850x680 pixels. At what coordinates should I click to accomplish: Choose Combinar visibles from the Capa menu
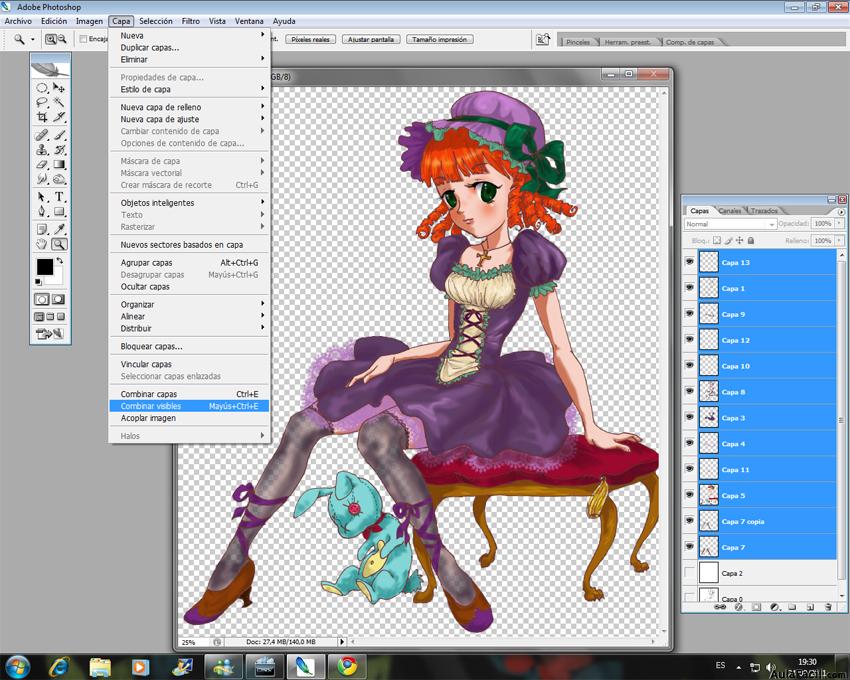click(x=189, y=406)
